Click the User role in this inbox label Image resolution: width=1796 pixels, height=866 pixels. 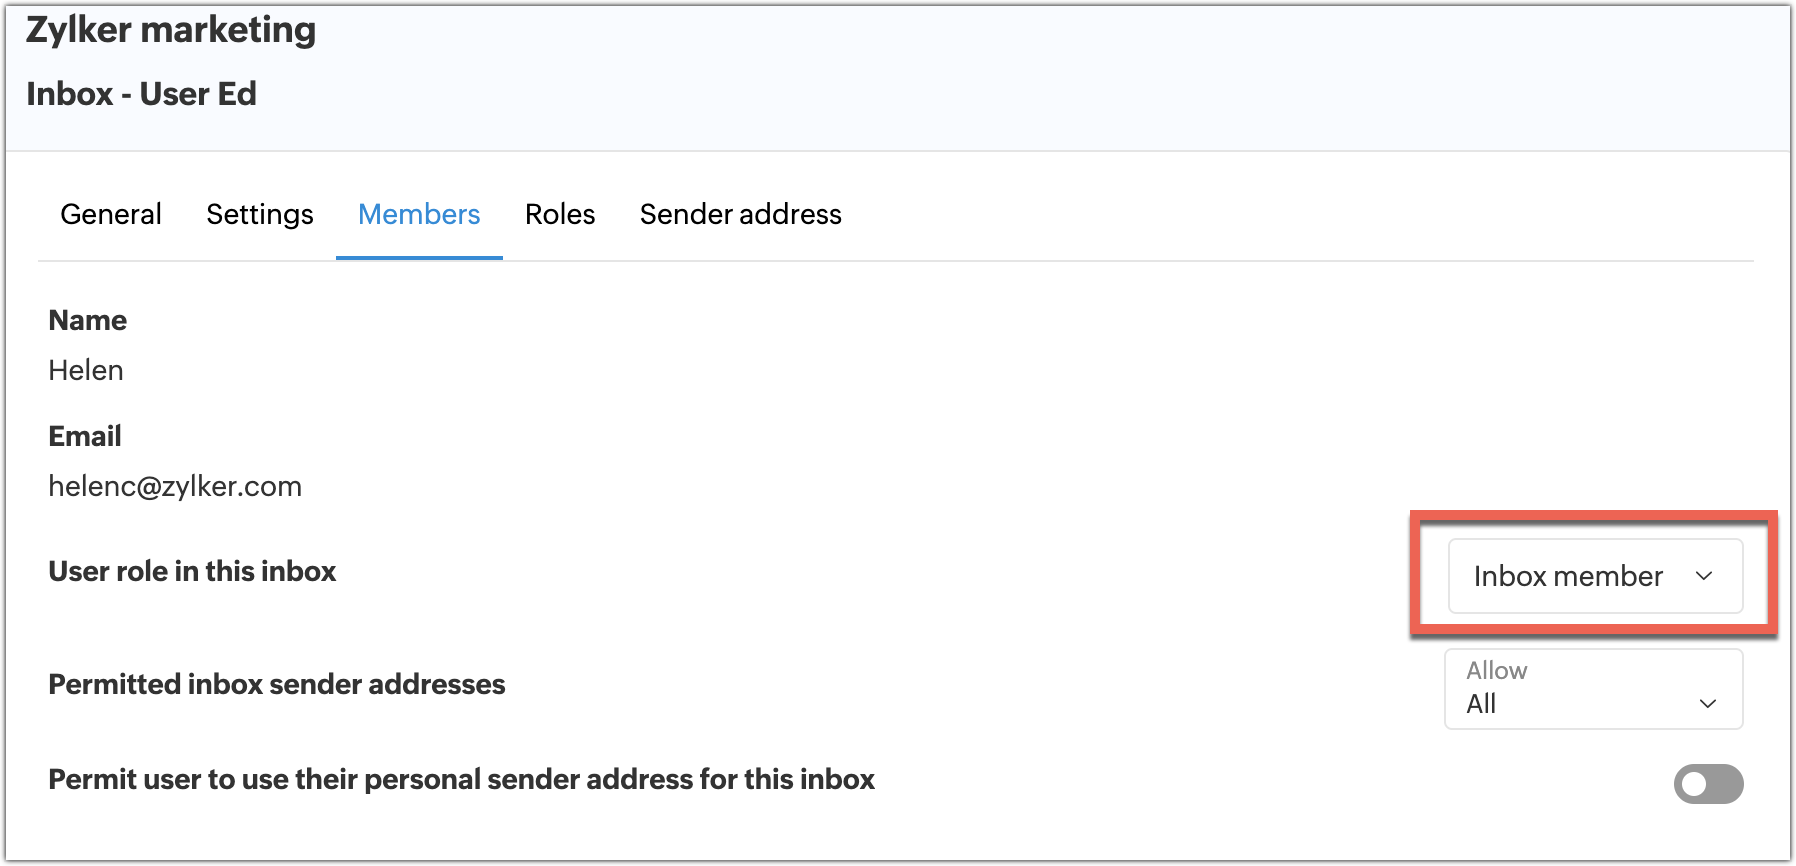[x=192, y=571]
